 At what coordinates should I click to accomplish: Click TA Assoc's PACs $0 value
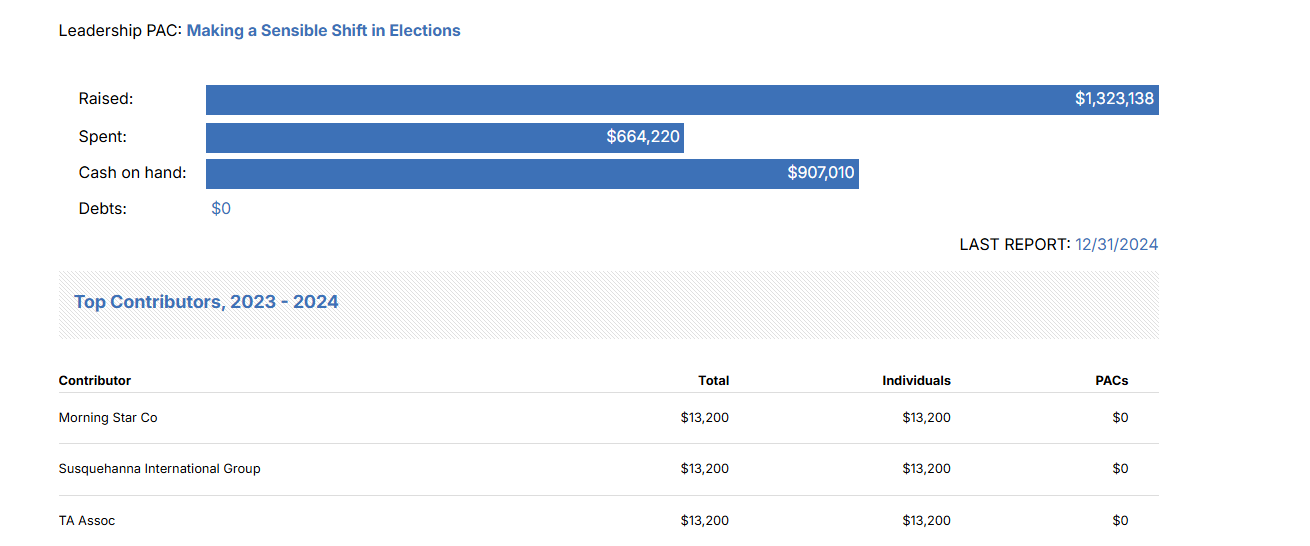tap(1120, 521)
